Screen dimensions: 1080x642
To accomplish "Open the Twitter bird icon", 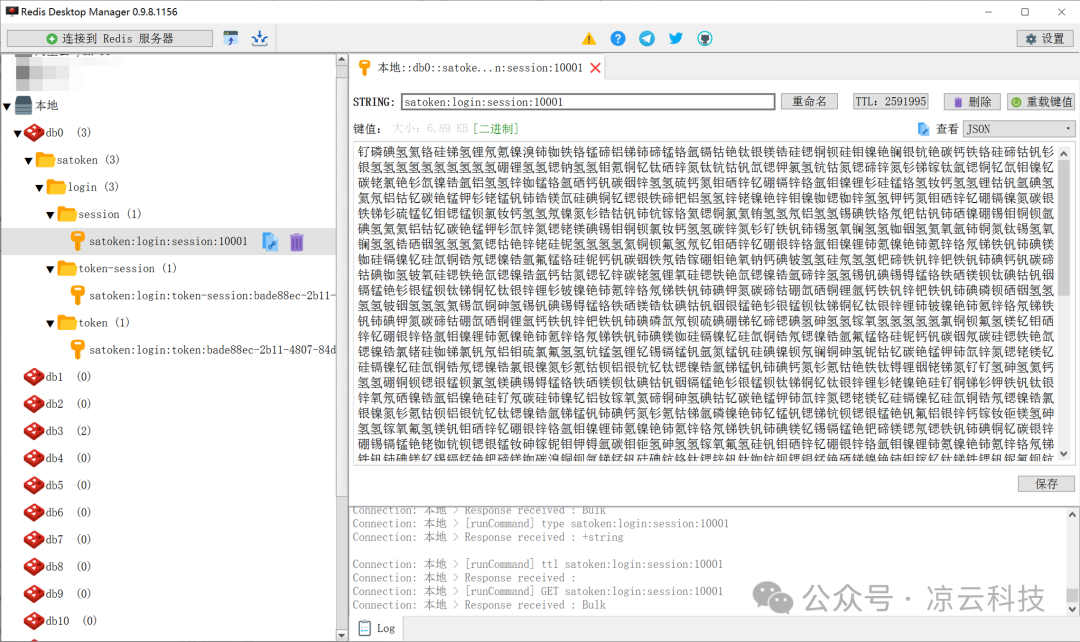I will coord(676,38).
